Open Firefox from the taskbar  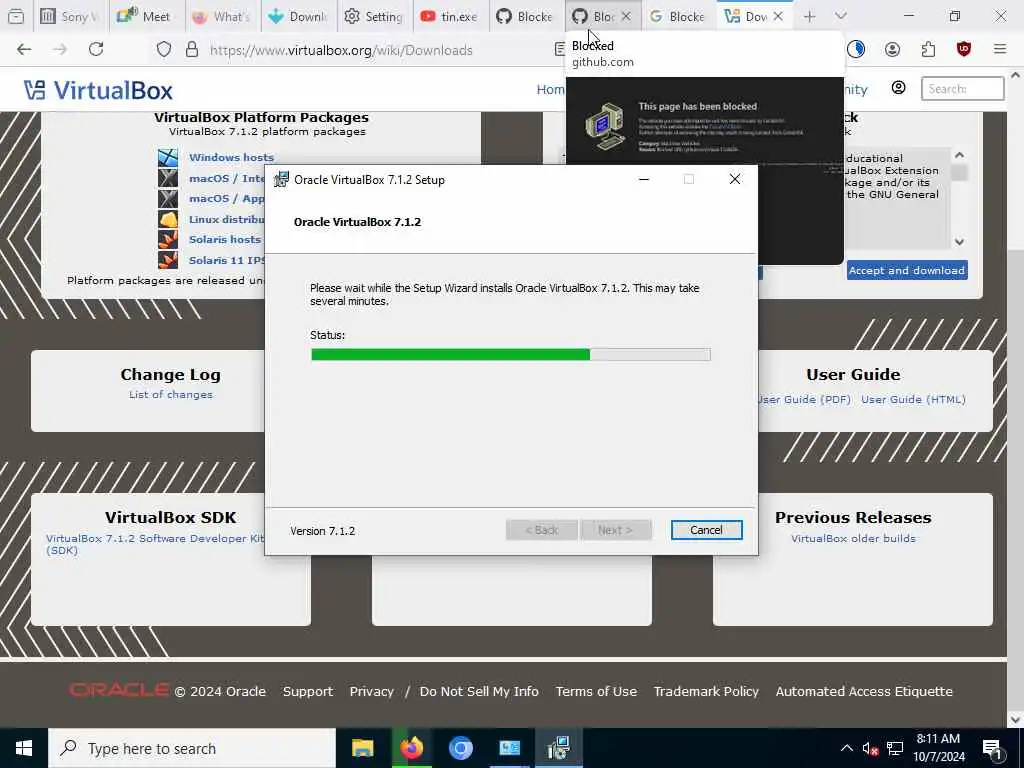click(411, 748)
